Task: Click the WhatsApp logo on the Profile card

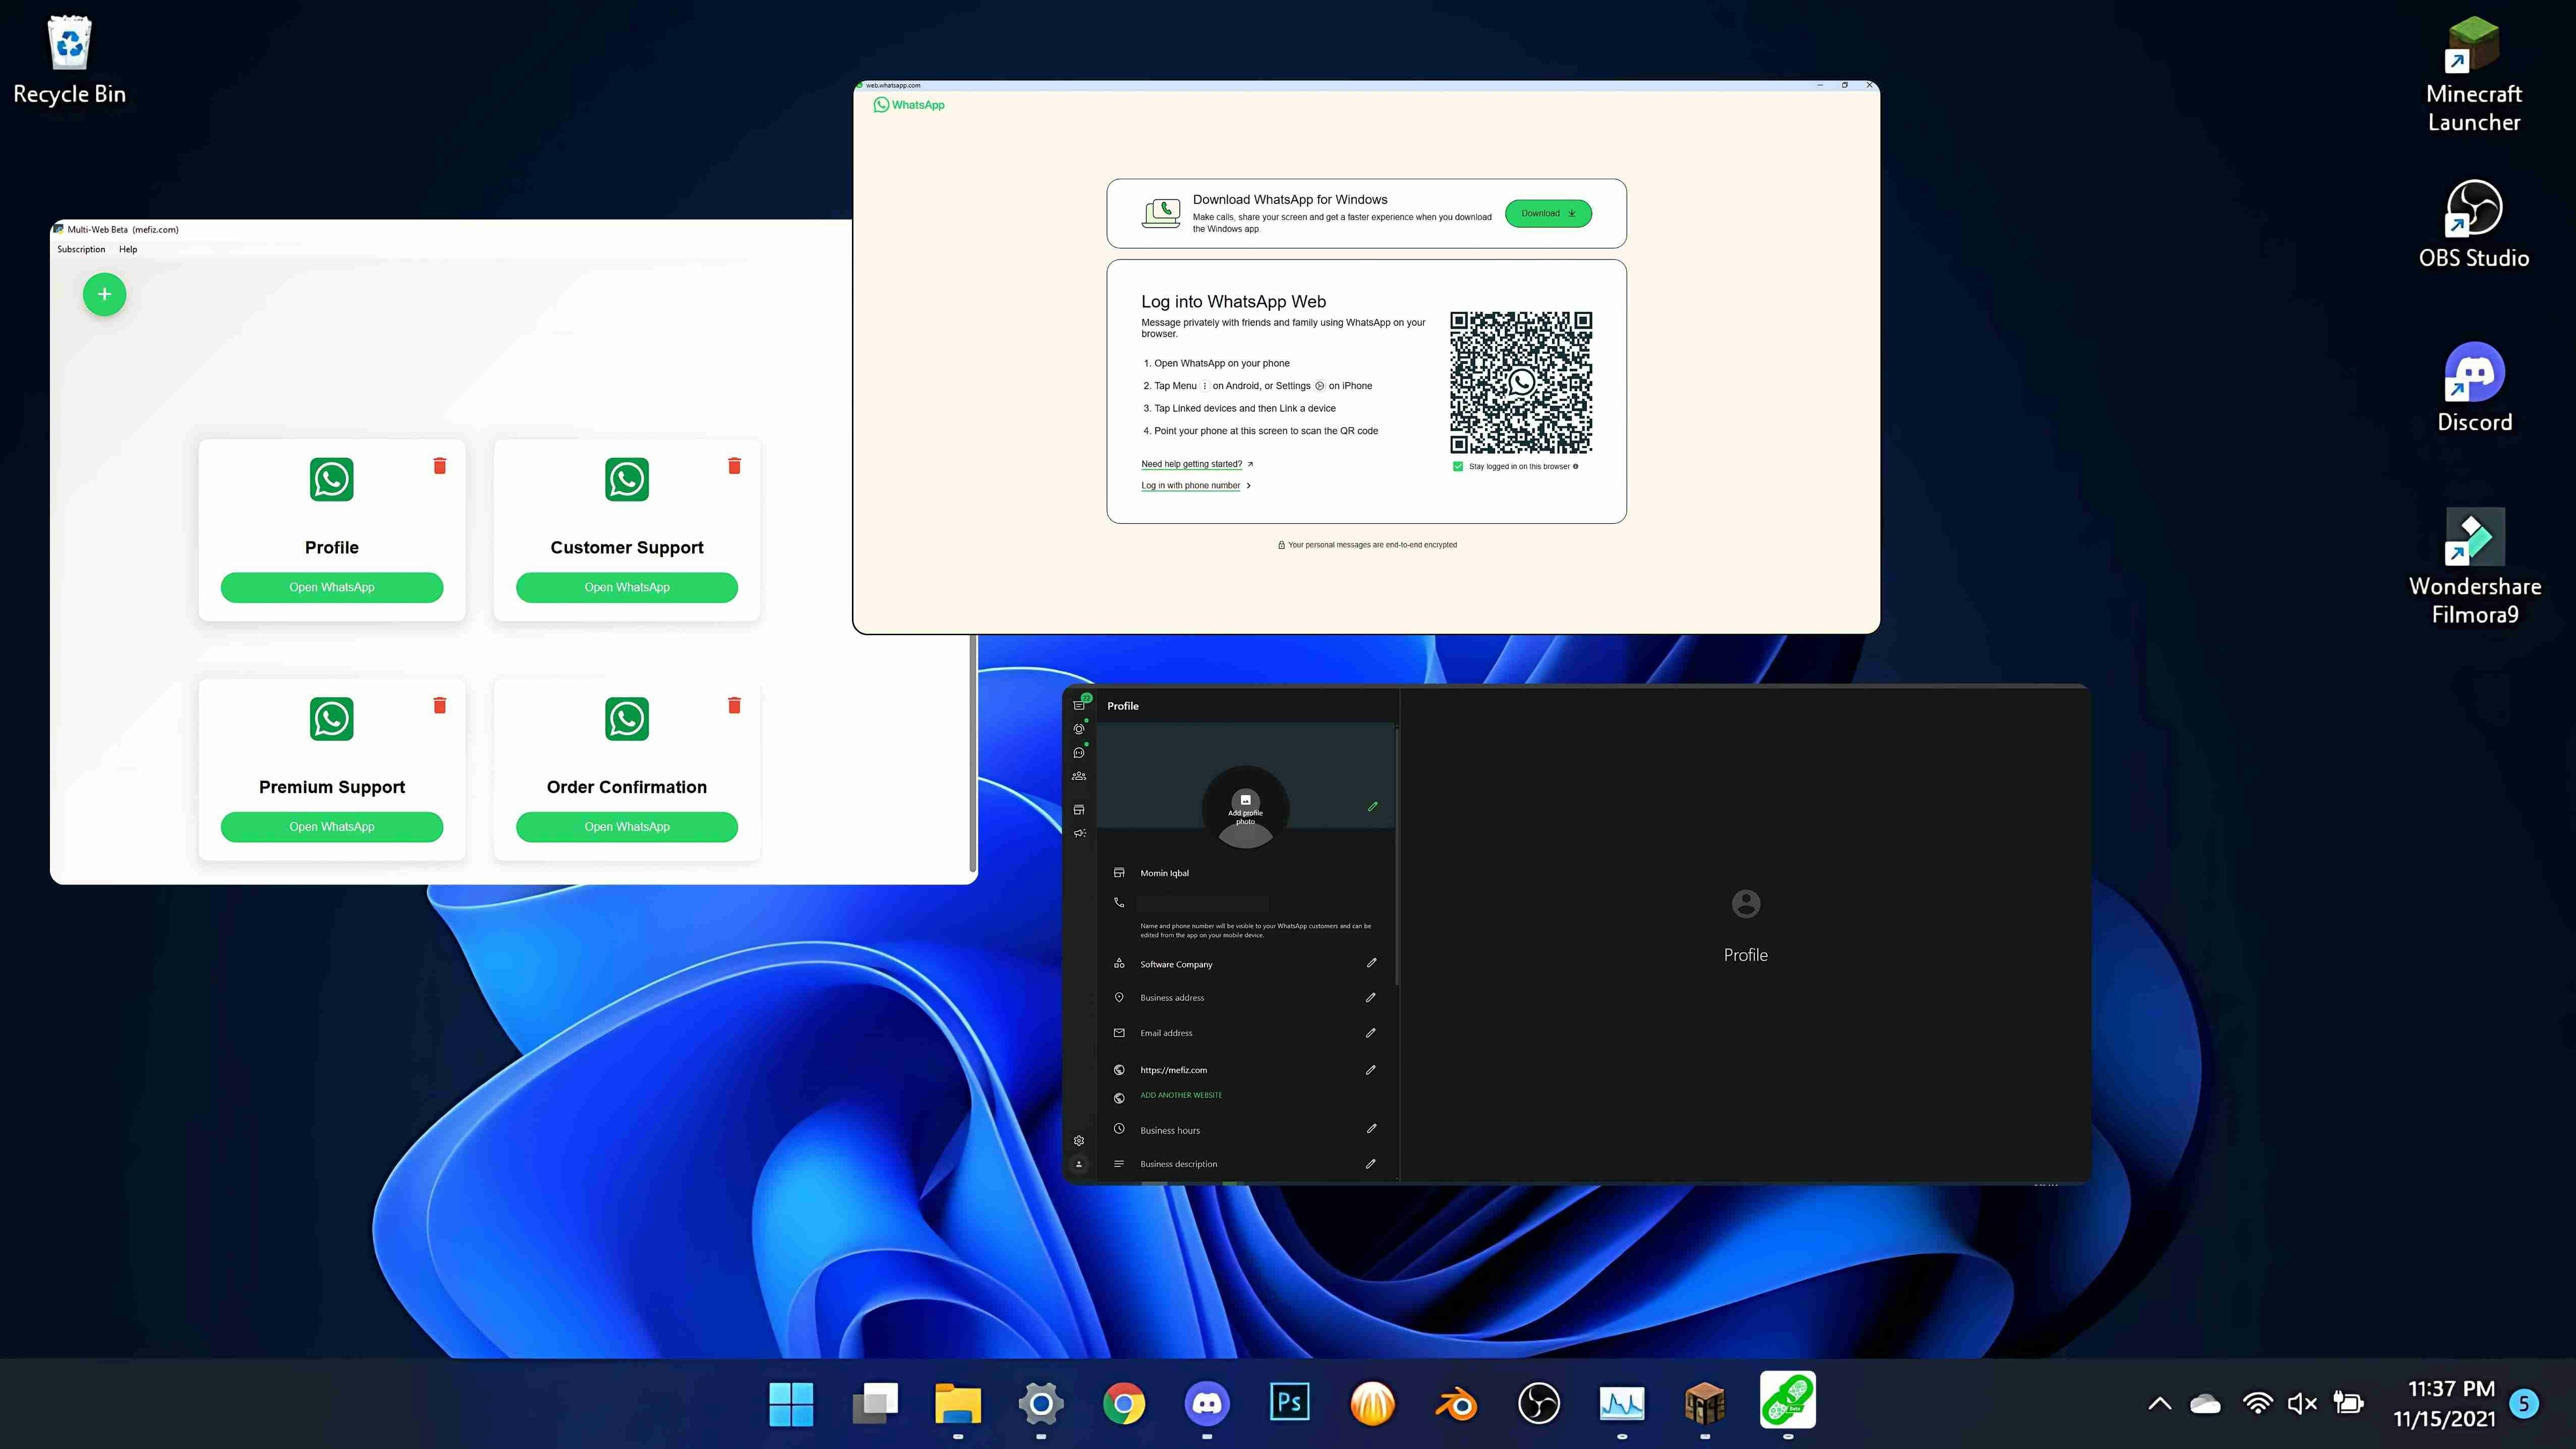Action: (x=331, y=479)
